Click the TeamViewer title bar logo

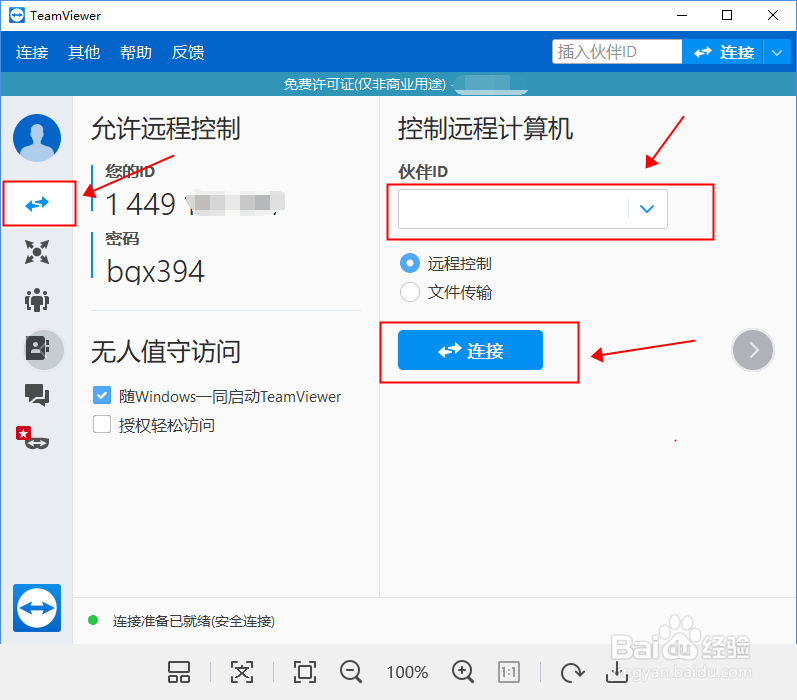click(x=17, y=15)
